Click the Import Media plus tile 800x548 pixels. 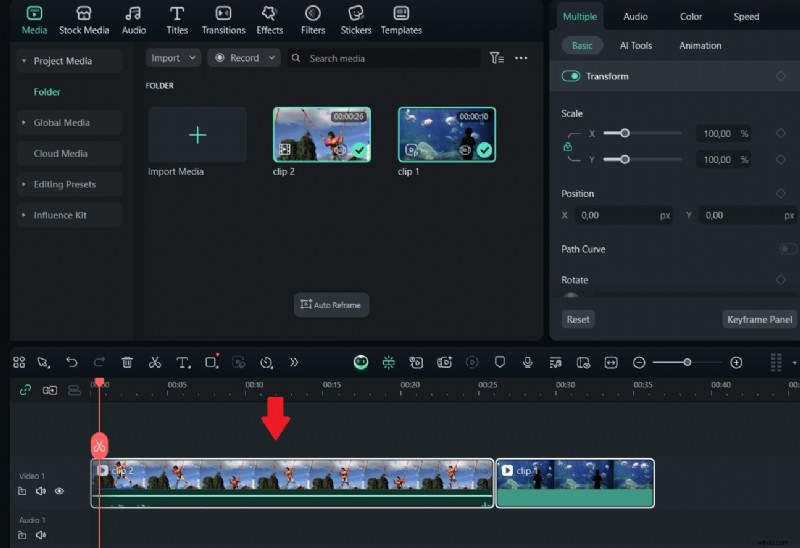point(197,135)
